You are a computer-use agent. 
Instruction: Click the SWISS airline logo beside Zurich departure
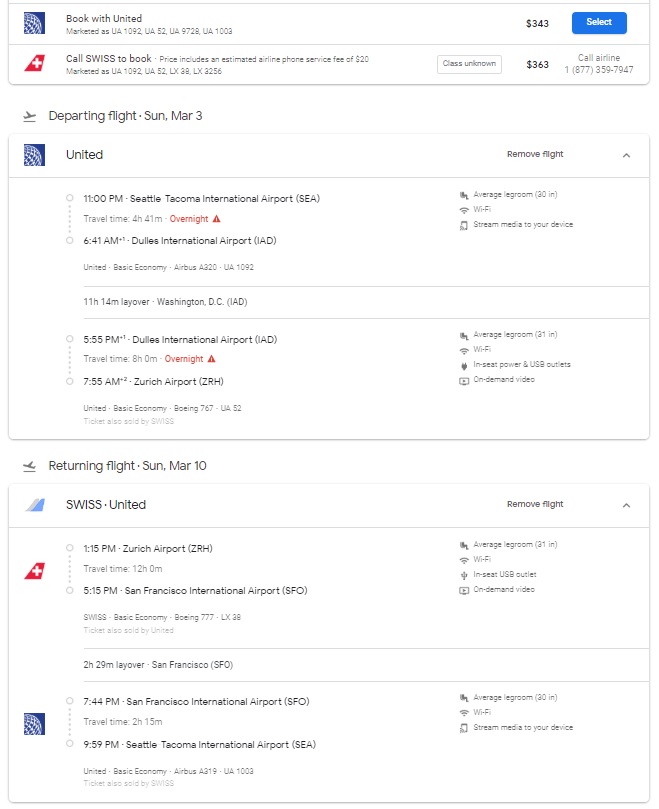(34, 571)
